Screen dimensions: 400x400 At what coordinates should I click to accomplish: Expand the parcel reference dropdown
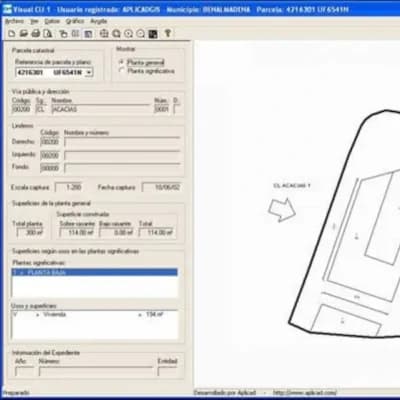click(x=89, y=72)
